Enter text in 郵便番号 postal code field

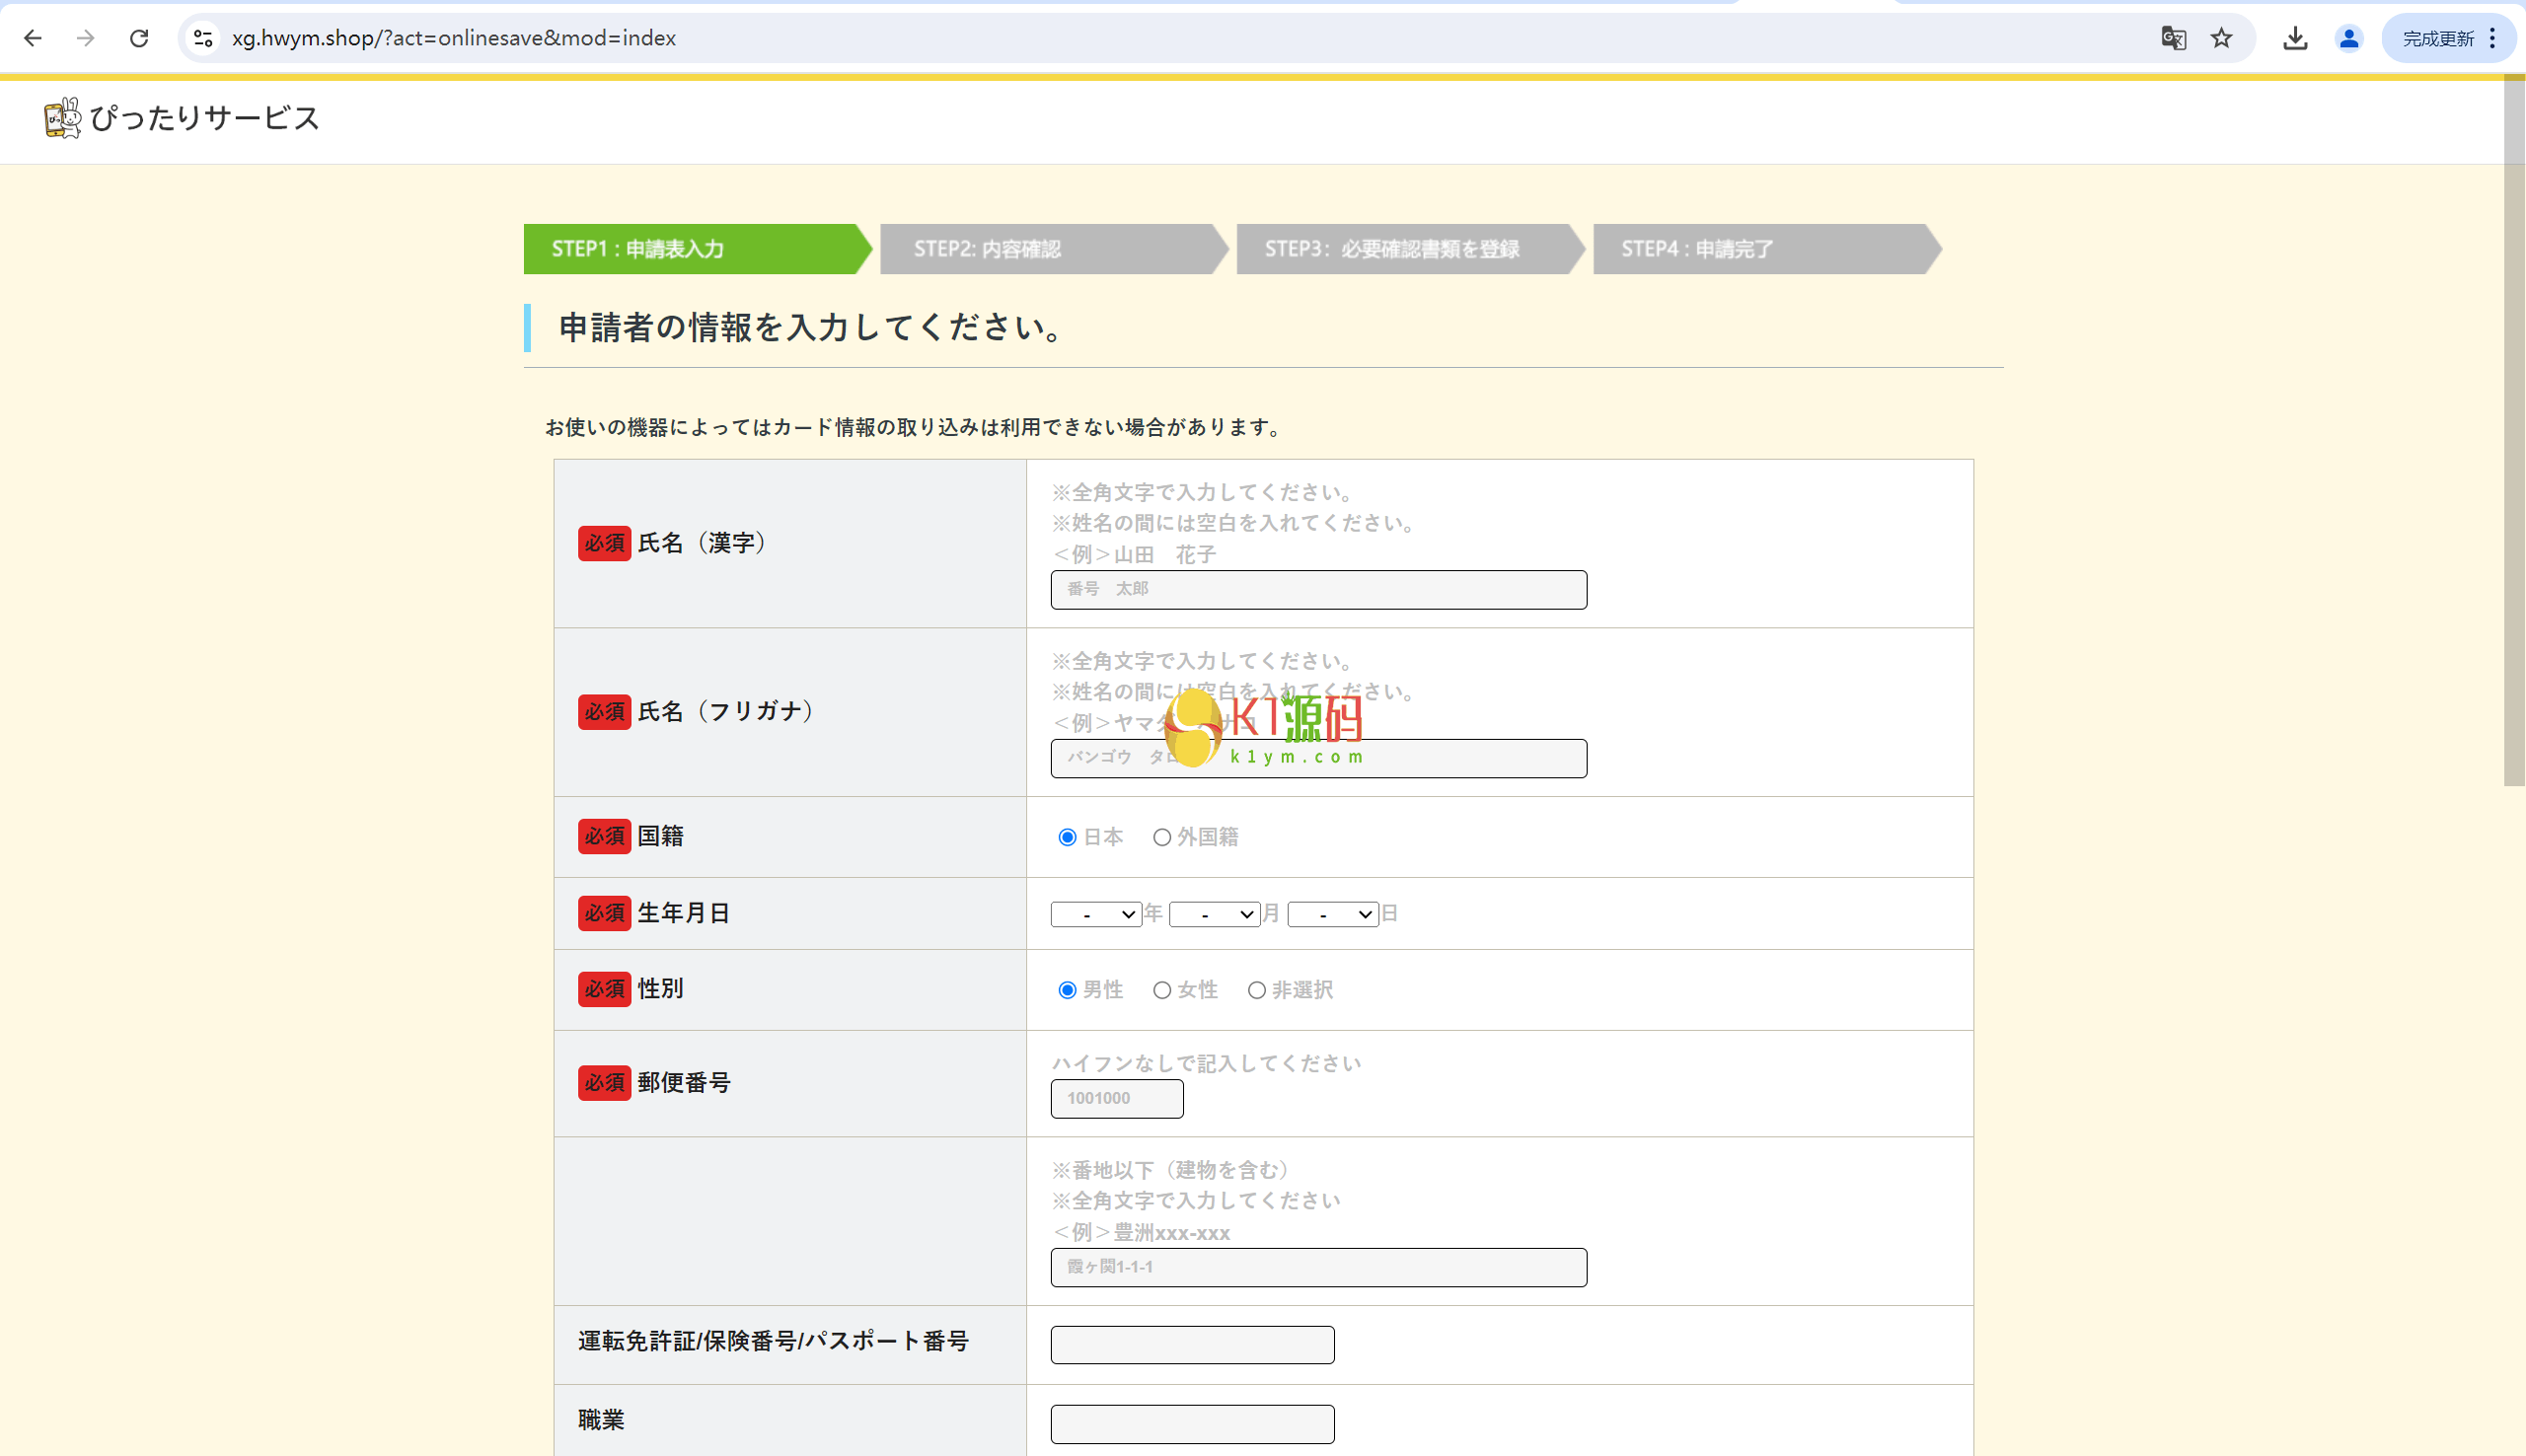[1116, 1097]
